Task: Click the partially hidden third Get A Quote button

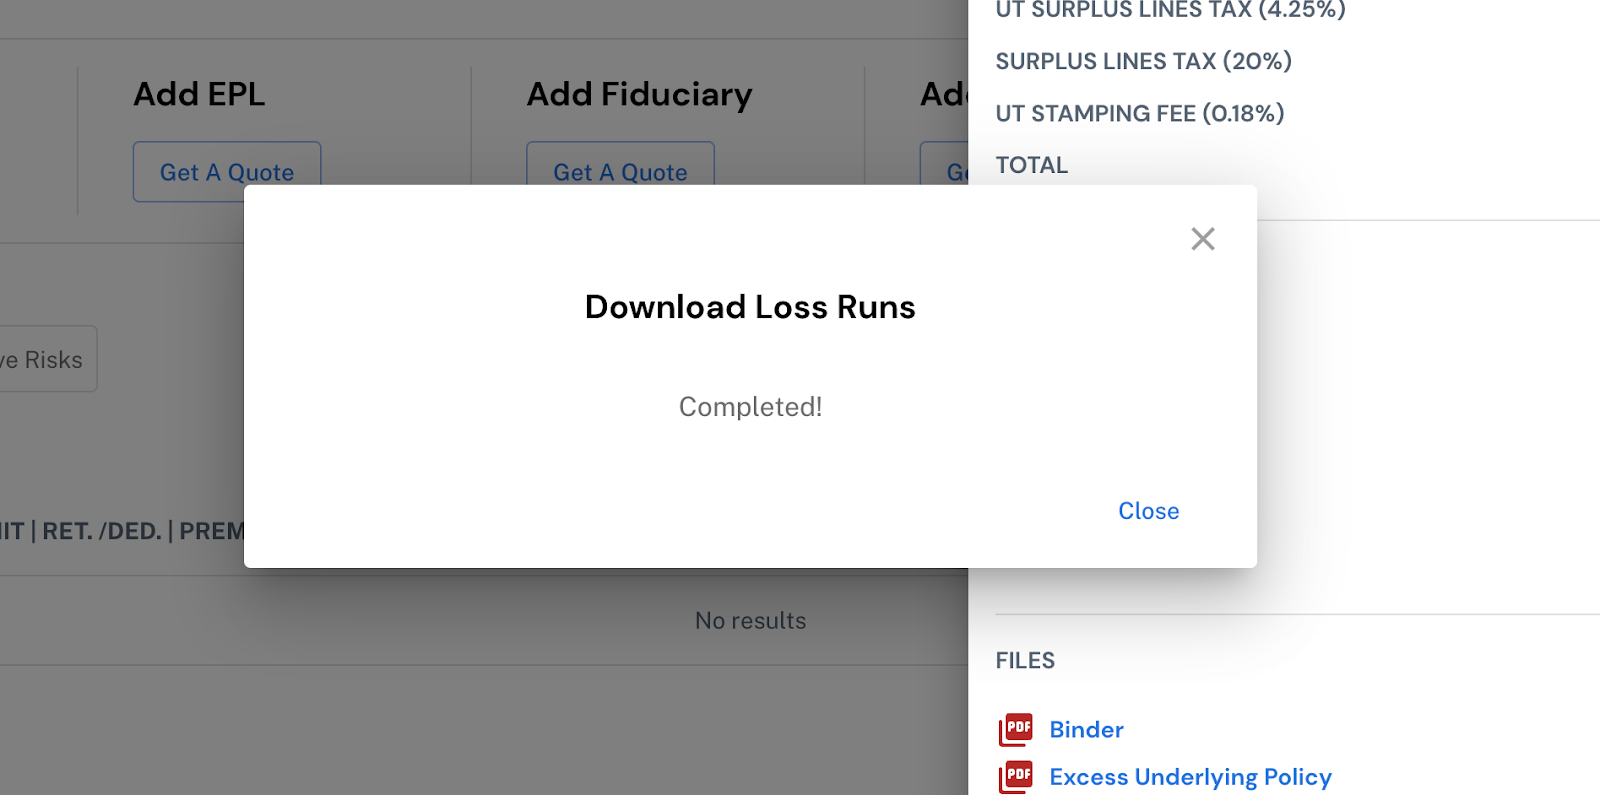Action: (944, 164)
